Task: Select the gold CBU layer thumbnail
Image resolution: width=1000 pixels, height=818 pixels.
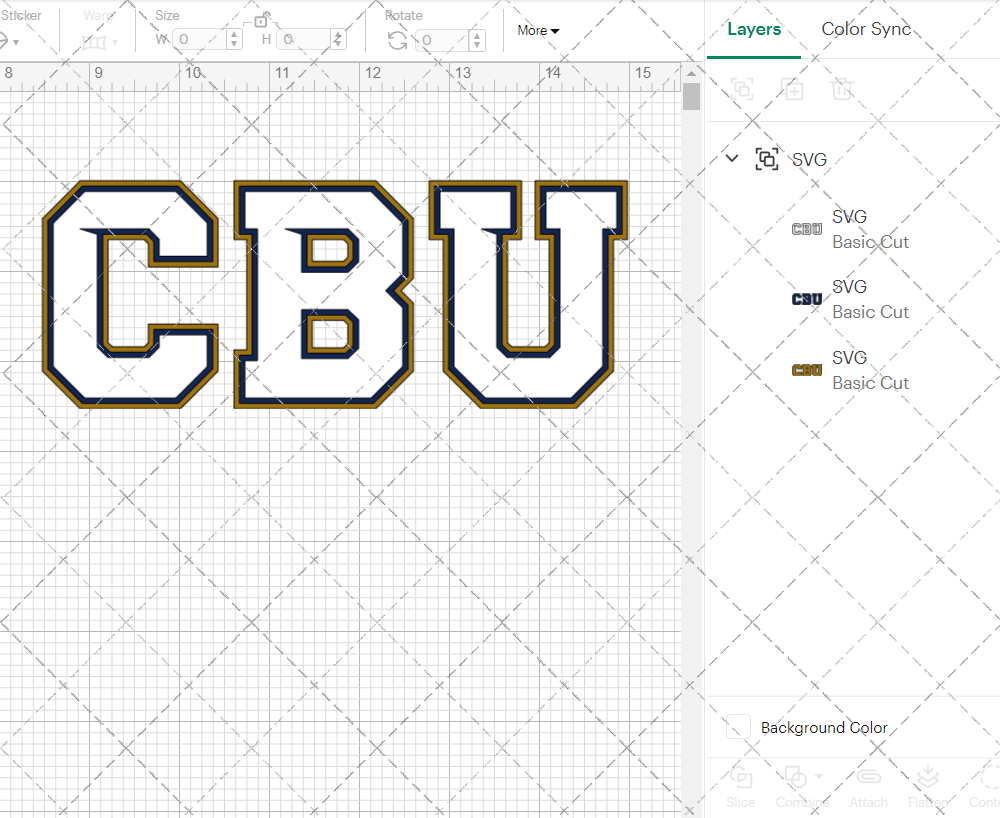Action: tap(807, 369)
